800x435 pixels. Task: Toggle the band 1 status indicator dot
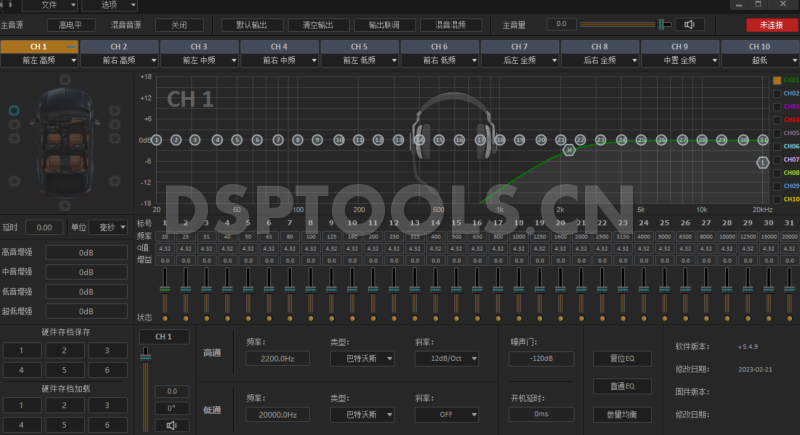coord(163,317)
